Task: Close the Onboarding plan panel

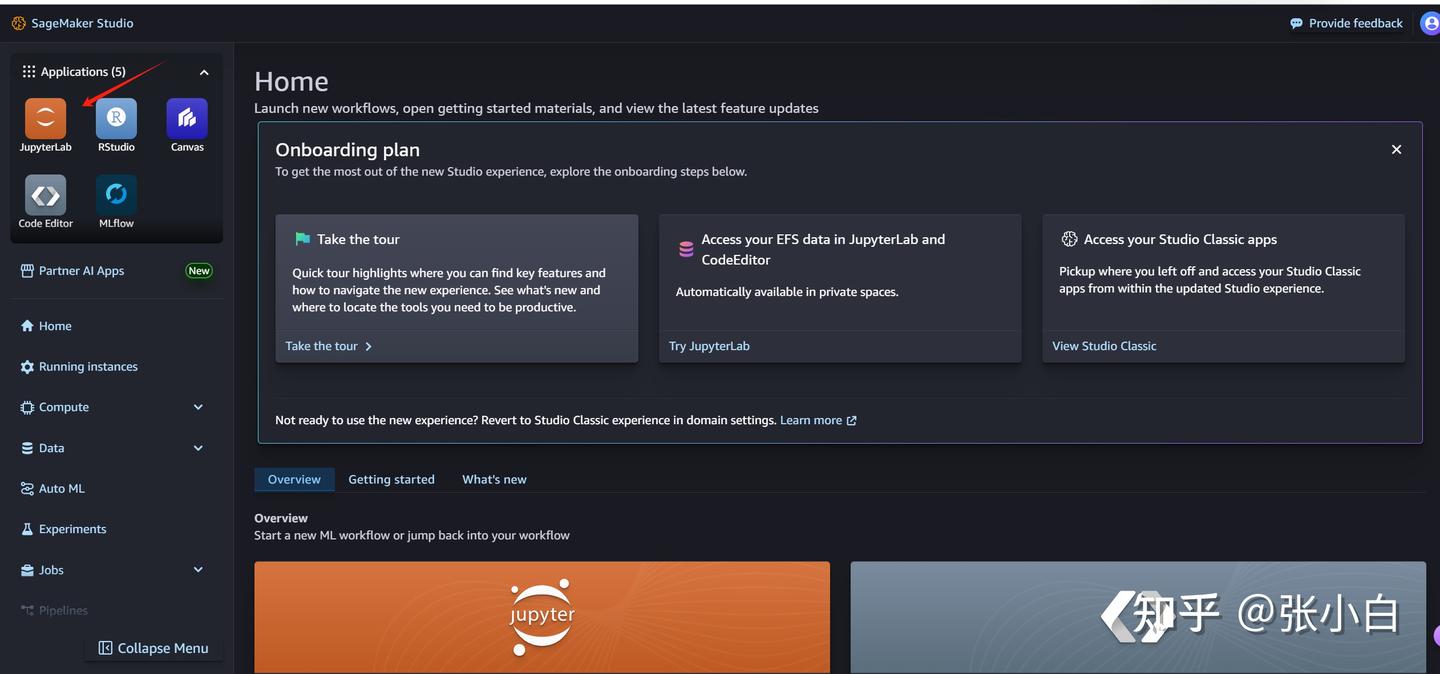Action: point(1396,150)
